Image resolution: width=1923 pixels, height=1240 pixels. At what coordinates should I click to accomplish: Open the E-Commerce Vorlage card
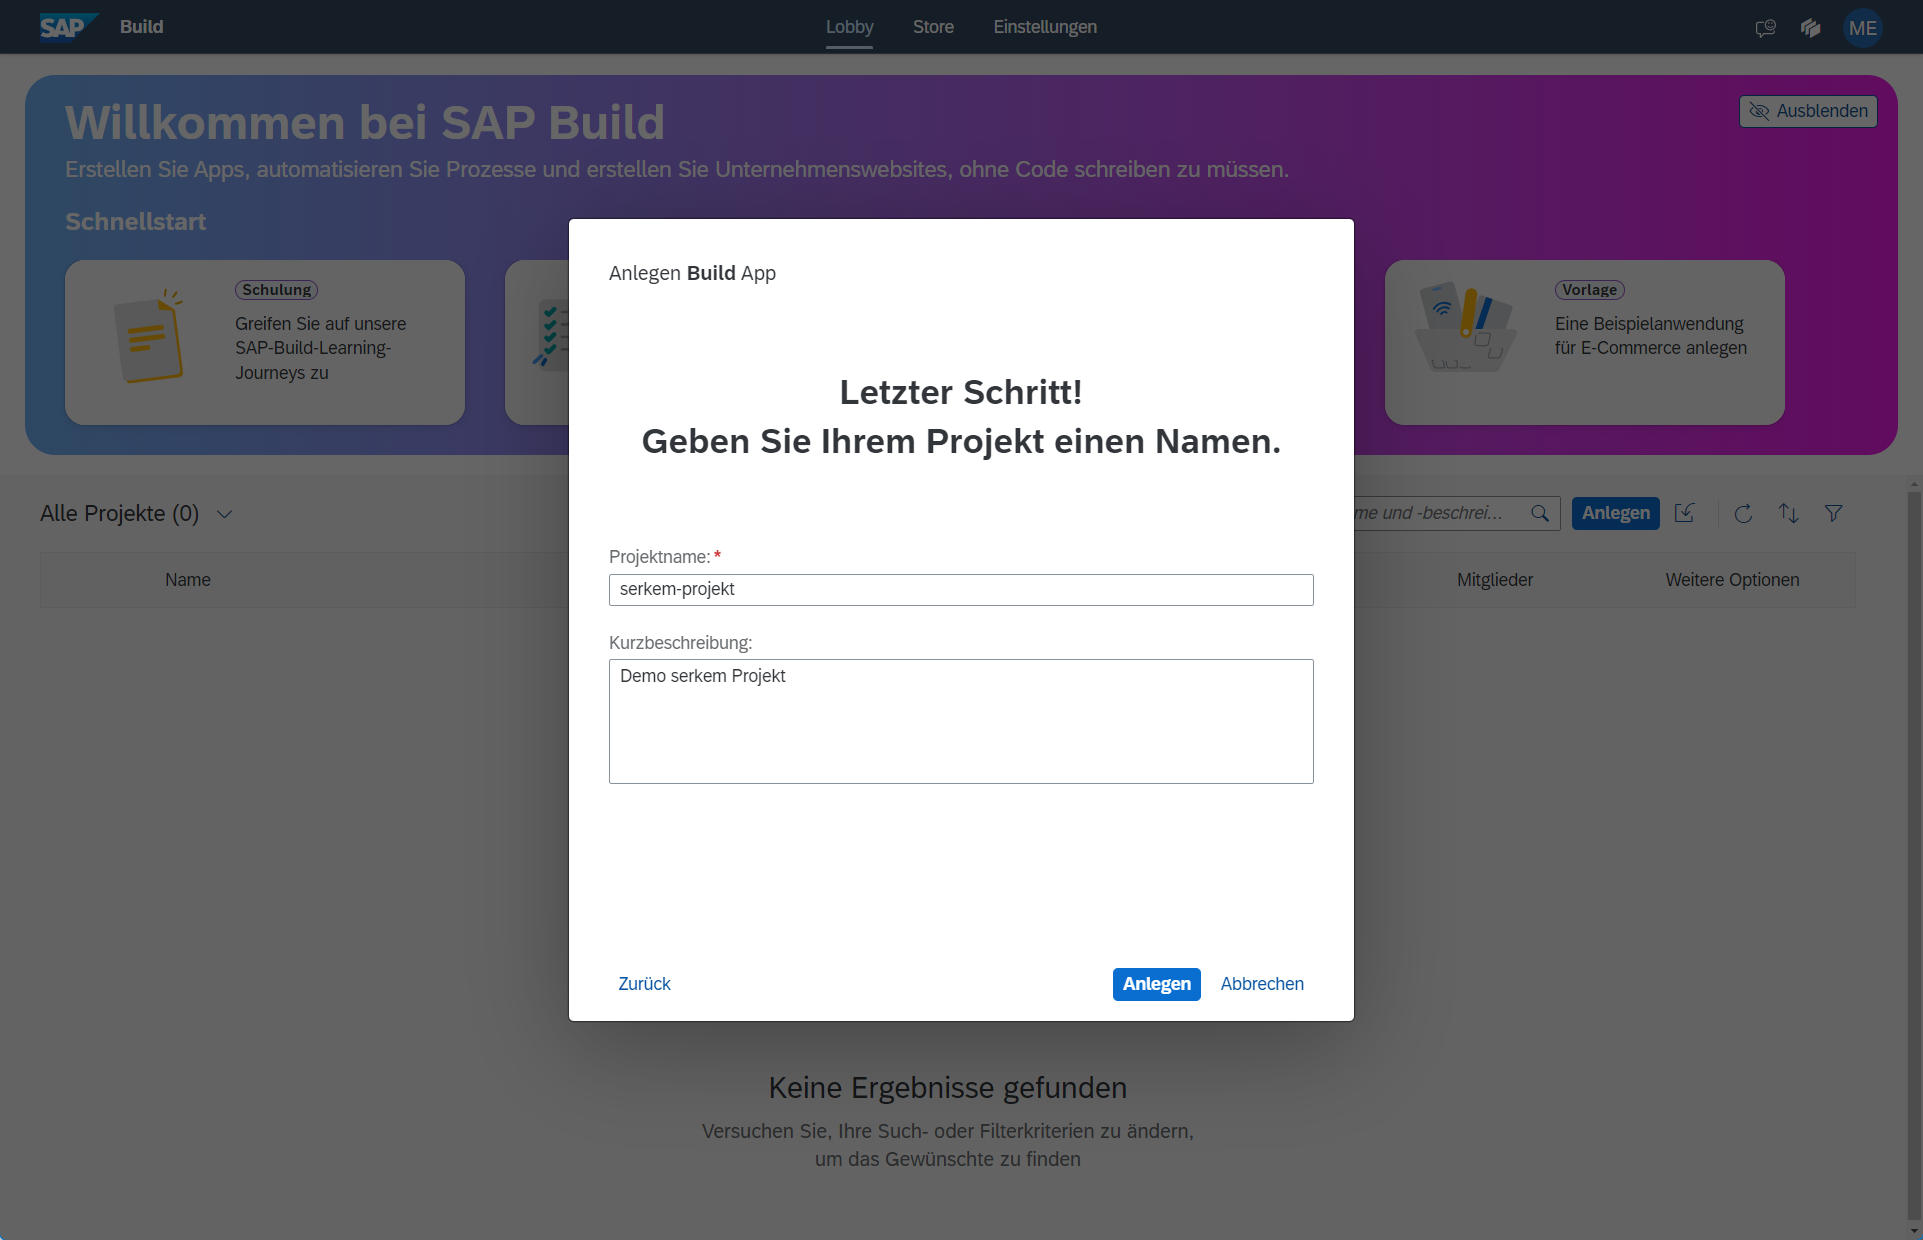click(x=1584, y=342)
